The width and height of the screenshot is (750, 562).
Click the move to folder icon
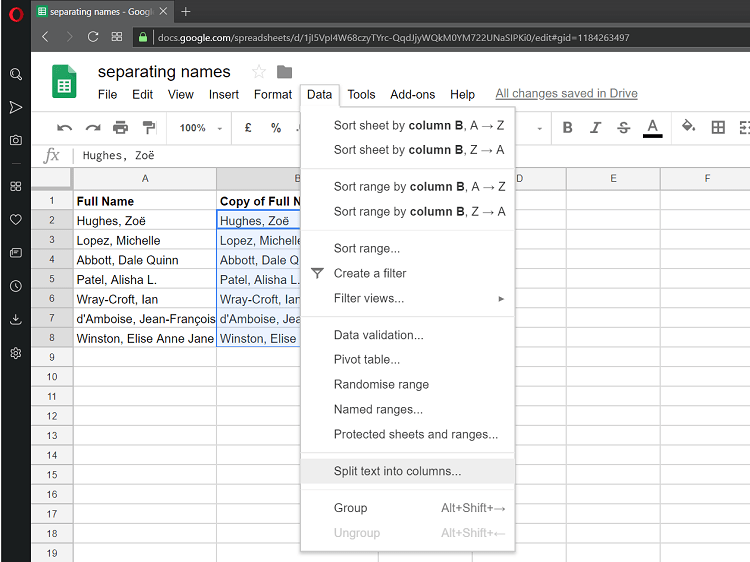[285, 72]
